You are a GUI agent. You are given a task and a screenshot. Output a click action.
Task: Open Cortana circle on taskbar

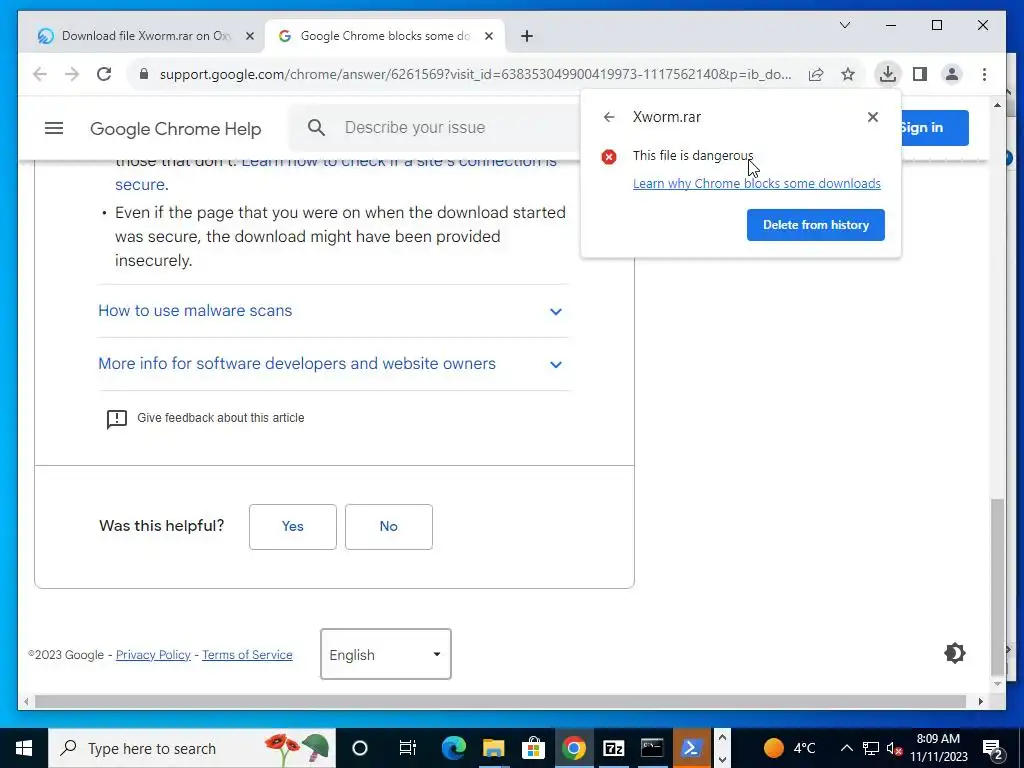360,748
